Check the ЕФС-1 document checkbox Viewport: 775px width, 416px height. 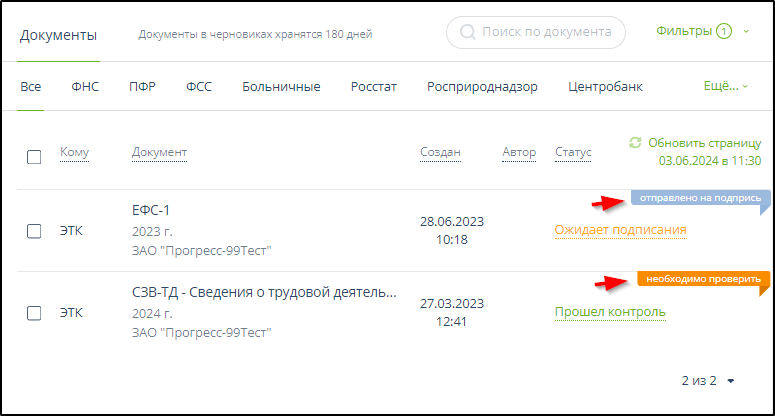pos(34,231)
